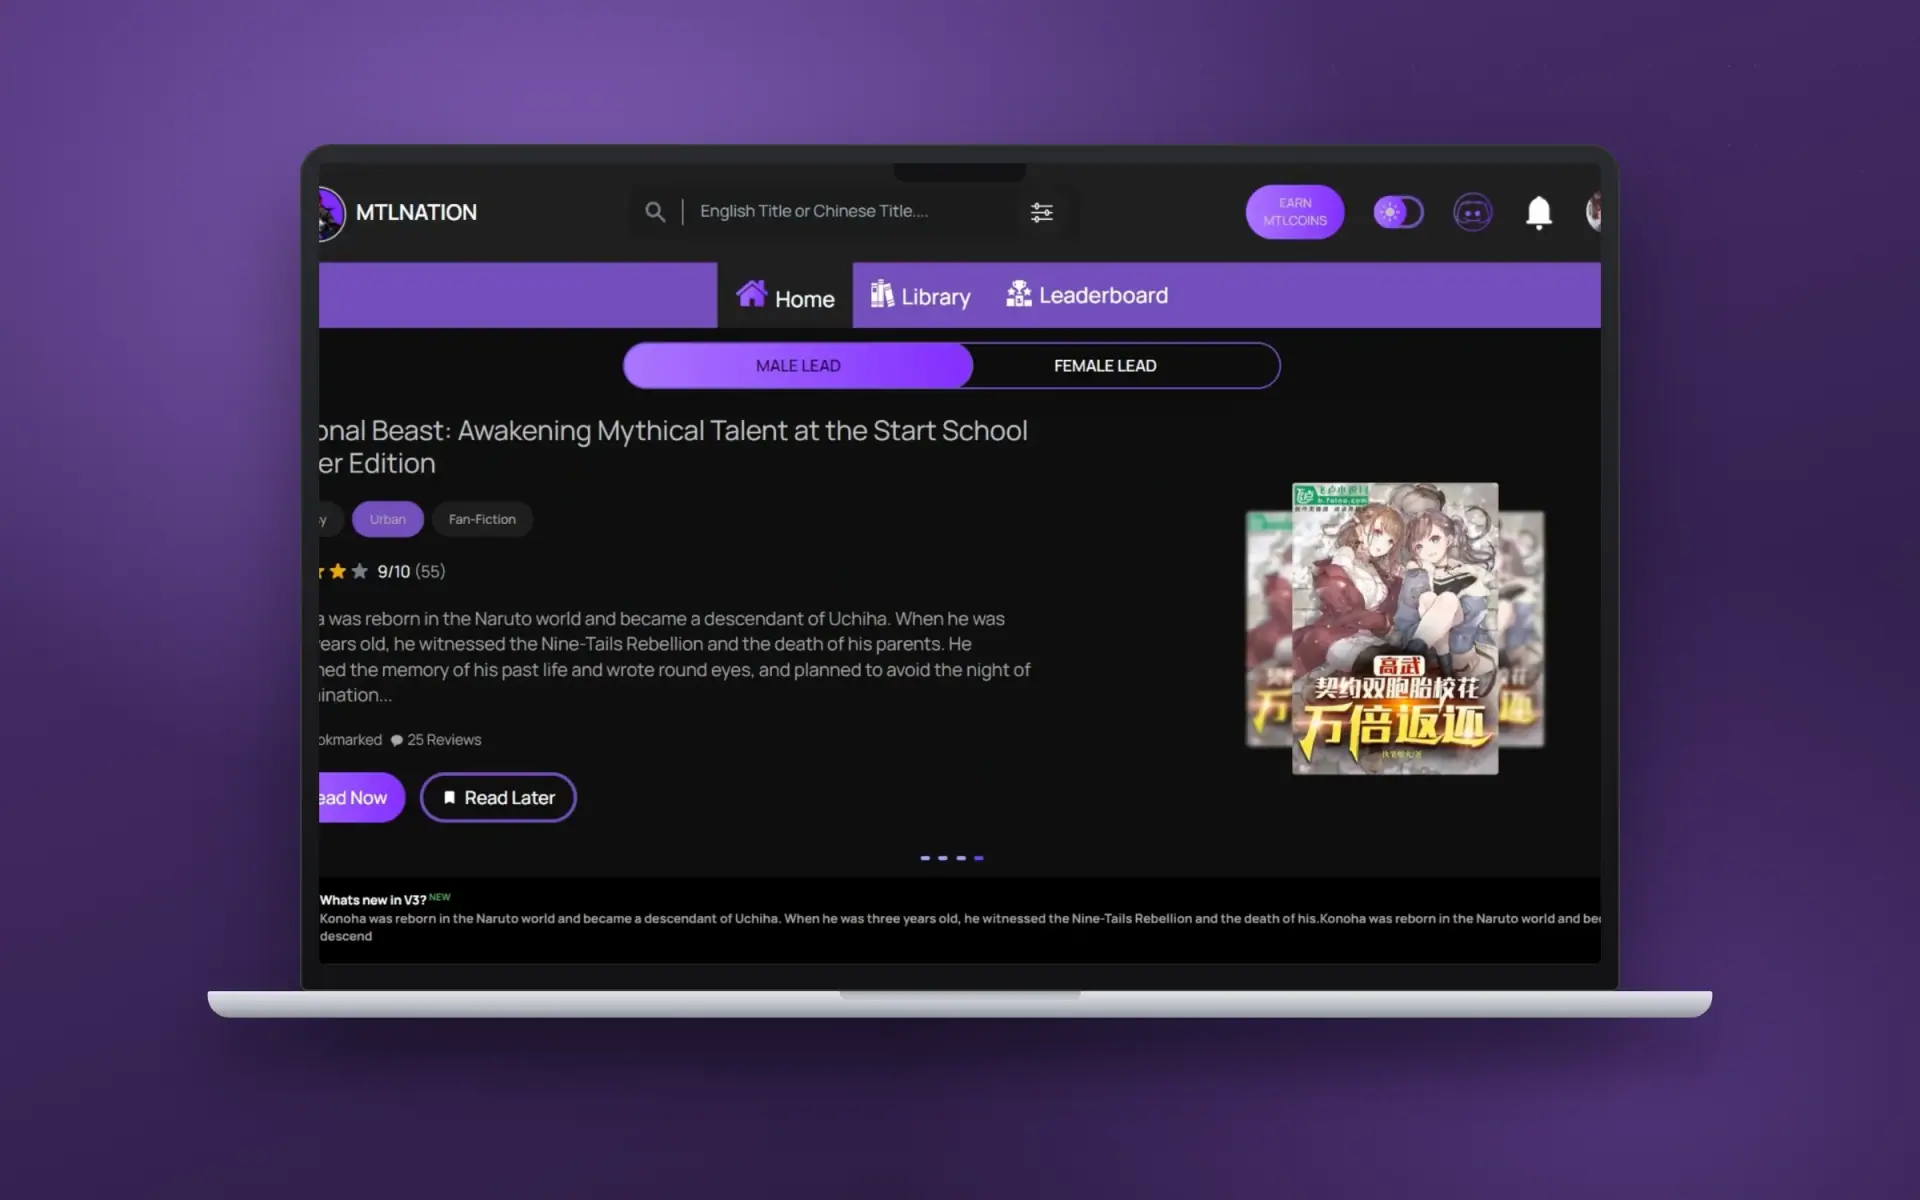The image size is (1920, 1200).
Task: Click the last carousel indicator dot
Action: click(x=979, y=858)
